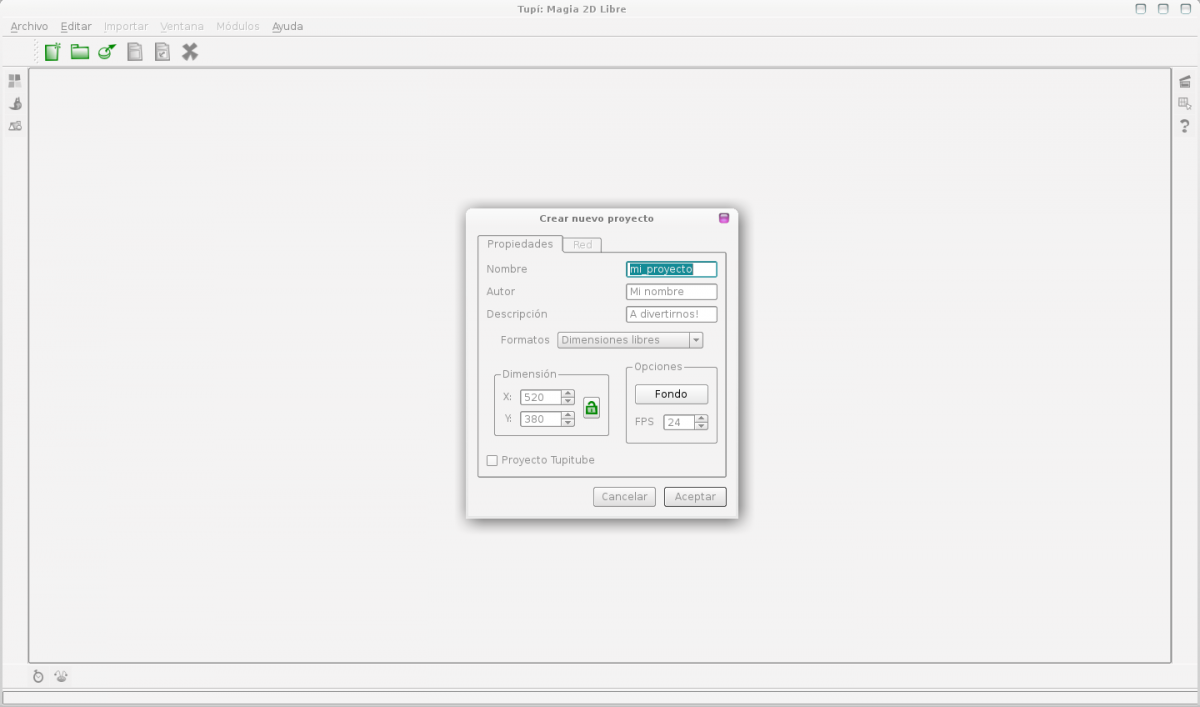This screenshot has height=707, width=1200.
Task: Click the open project folder icon
Action: click(x=80, y=52)
